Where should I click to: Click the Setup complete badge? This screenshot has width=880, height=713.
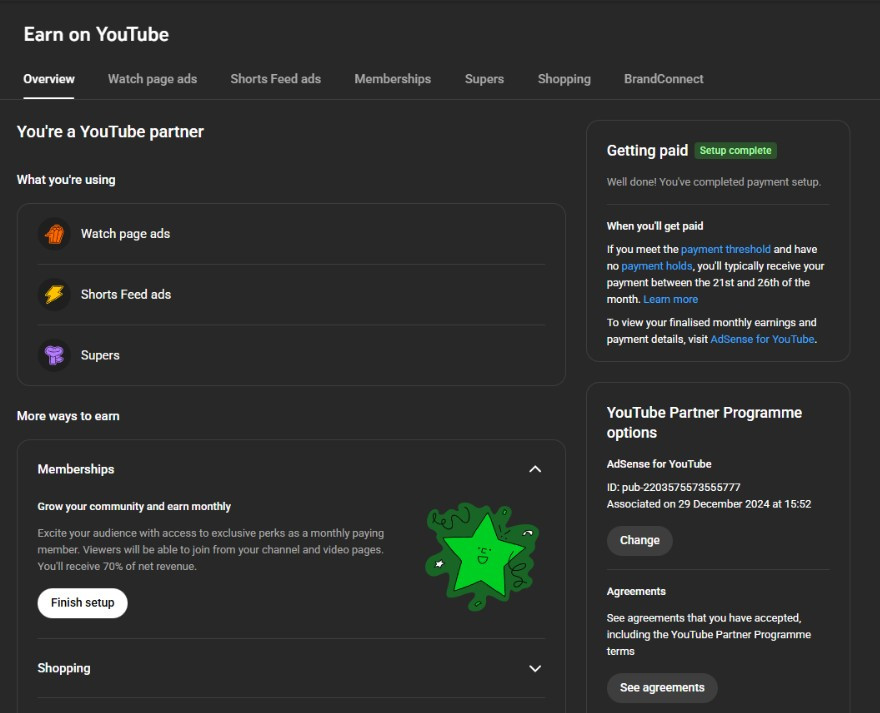(735, 150)
